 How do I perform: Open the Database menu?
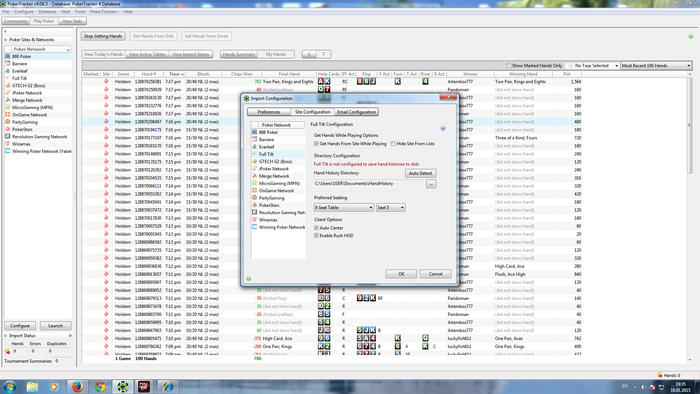point(47,12)
